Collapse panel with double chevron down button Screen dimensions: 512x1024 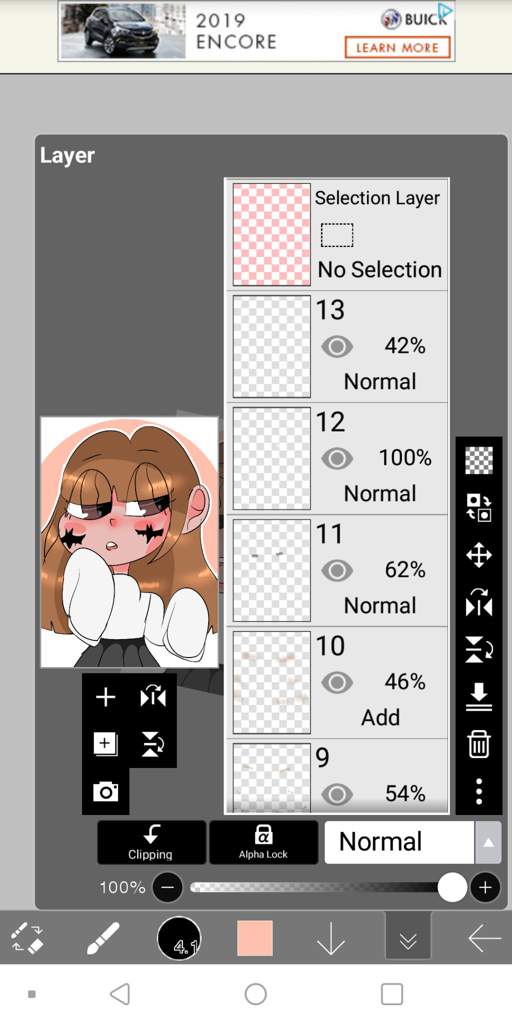408,940
